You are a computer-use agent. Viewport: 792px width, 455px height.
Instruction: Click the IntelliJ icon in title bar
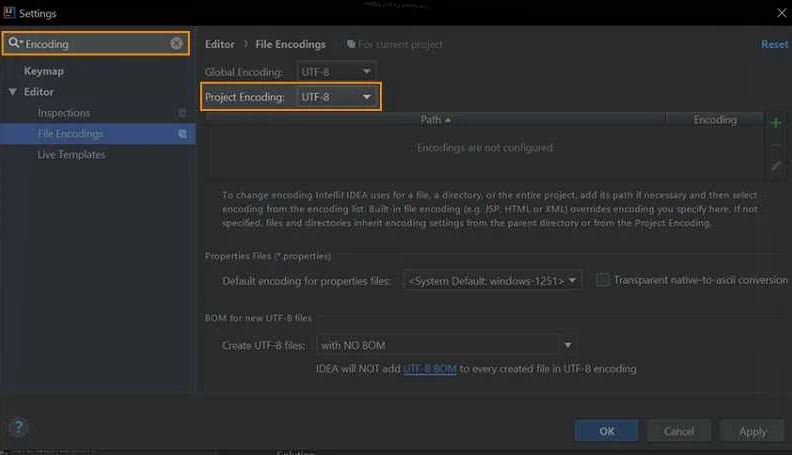pos(9,12)
